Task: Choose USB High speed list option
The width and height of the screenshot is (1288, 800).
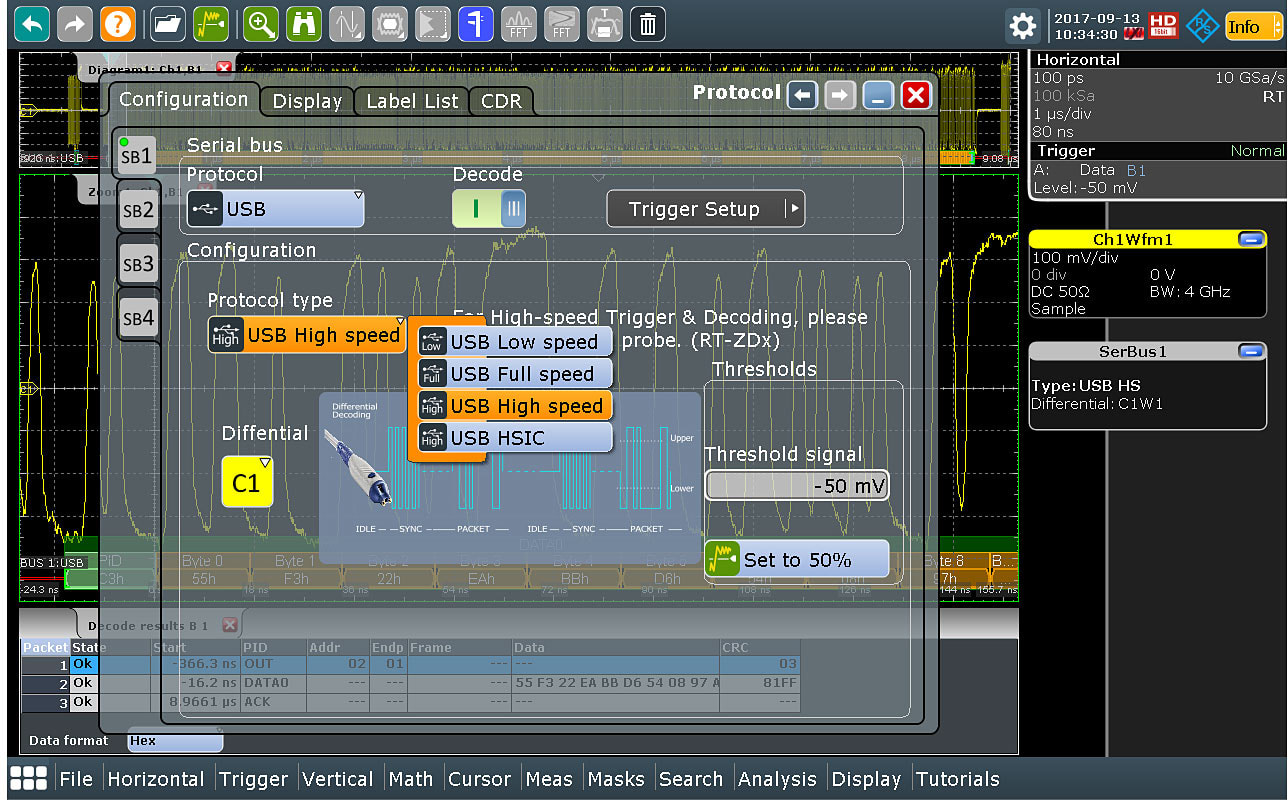Action: [515, 406]
